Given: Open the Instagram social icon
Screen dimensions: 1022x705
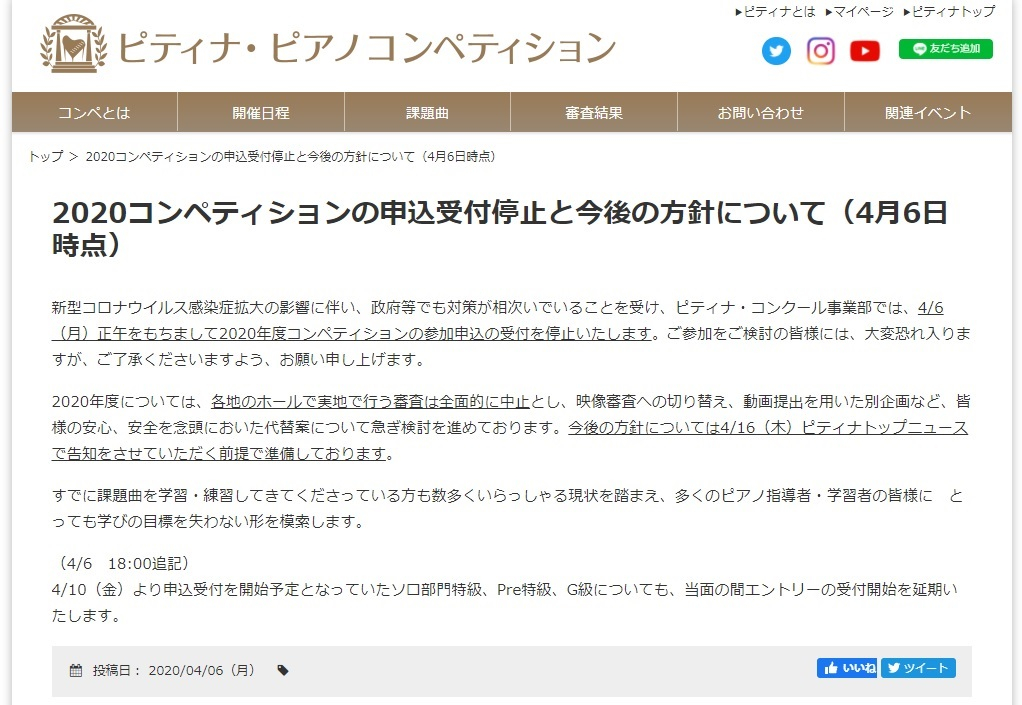Looking at the screenshot, I should [x=821, y=51].
